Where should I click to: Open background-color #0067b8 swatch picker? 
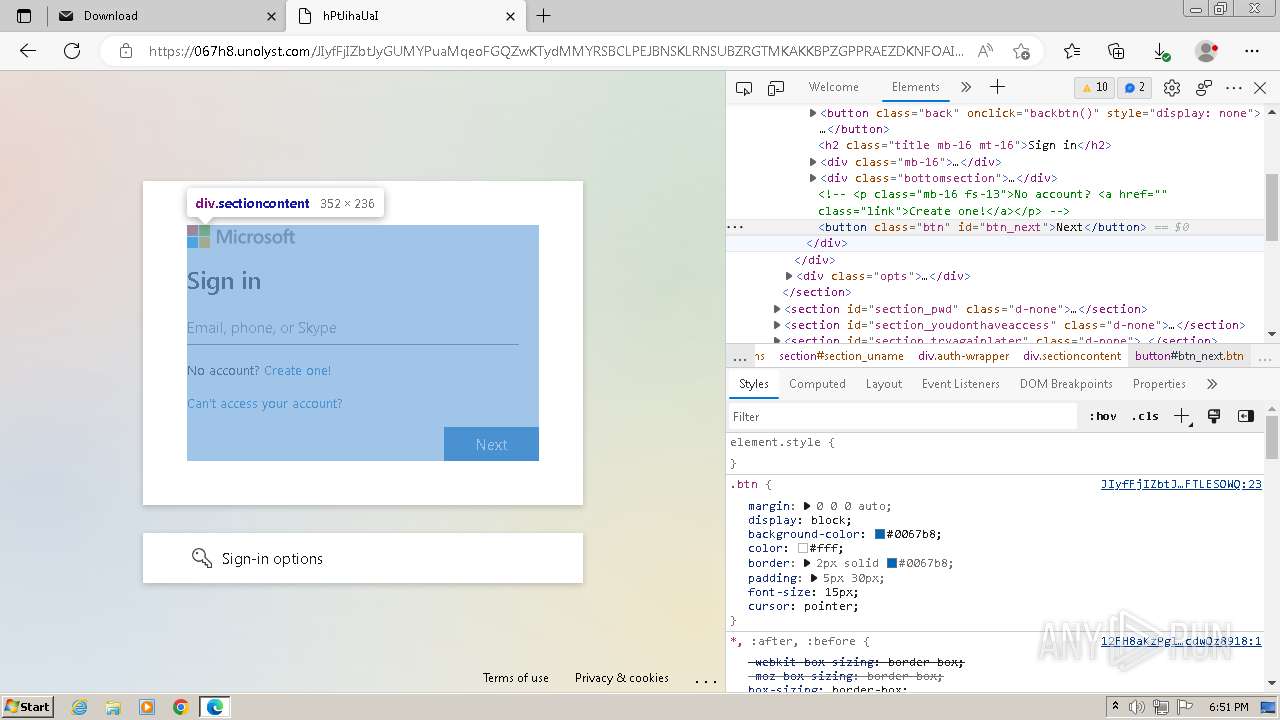[x=880, y=535]
